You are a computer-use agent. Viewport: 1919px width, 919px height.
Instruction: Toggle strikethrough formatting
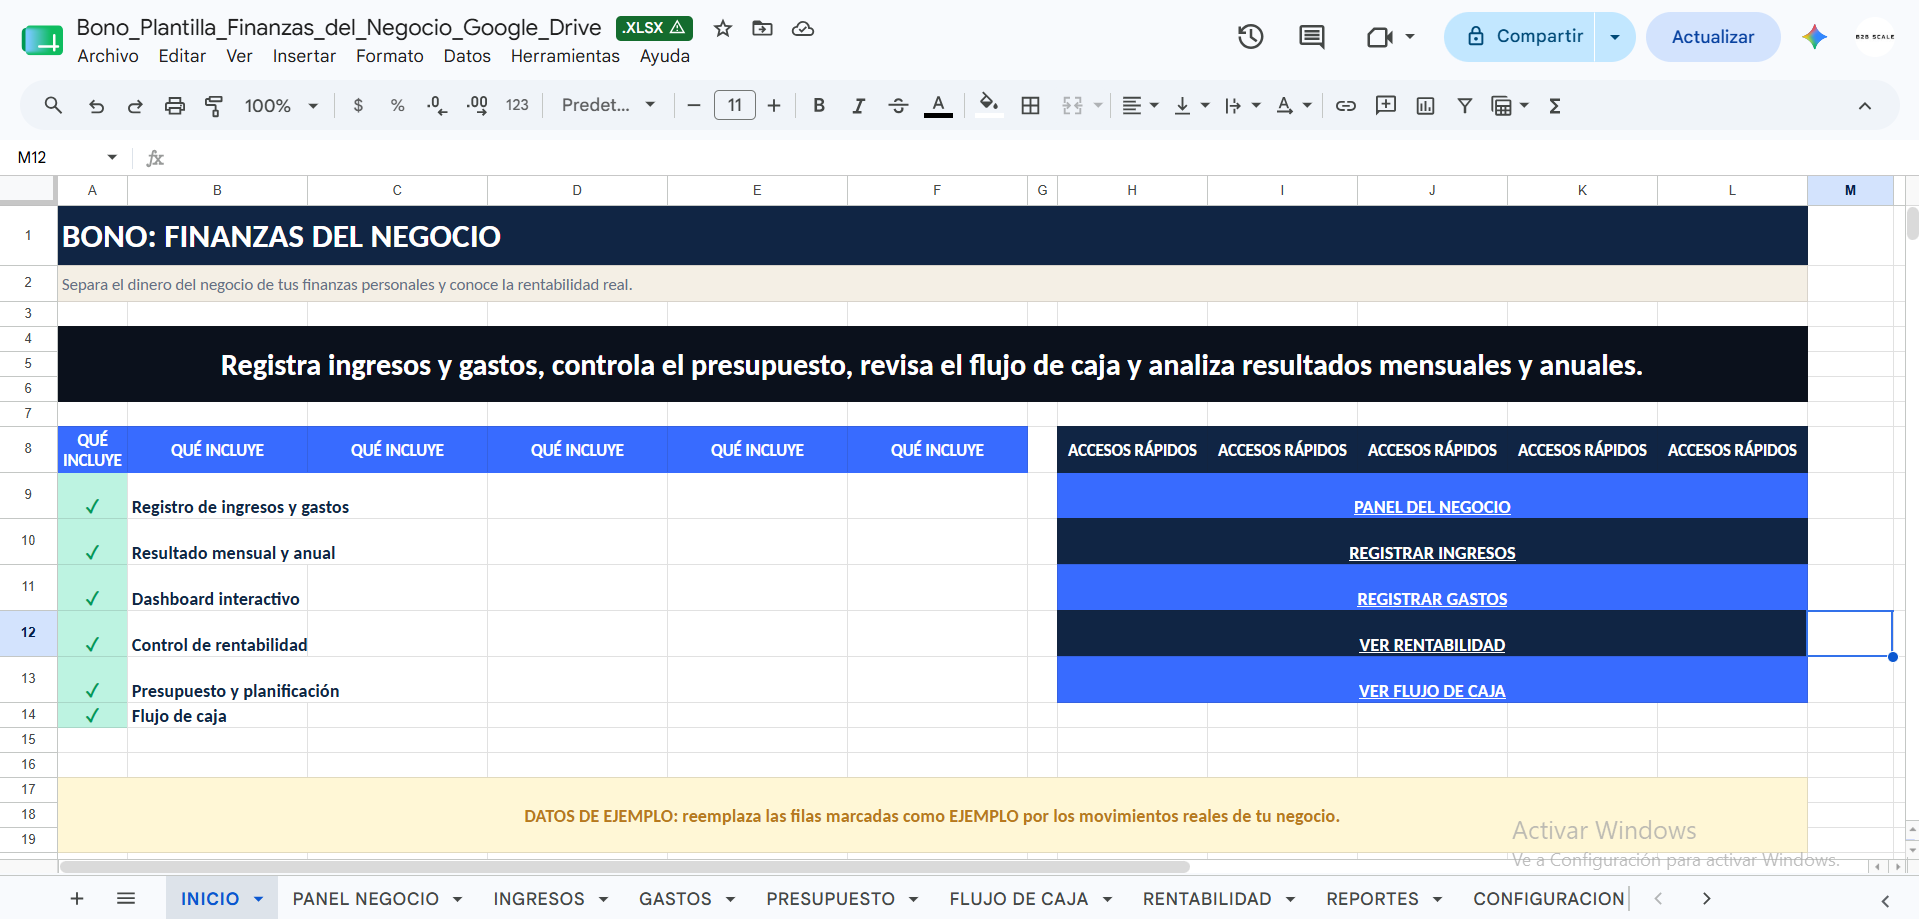pyautogui.click(x=898, y=105)
